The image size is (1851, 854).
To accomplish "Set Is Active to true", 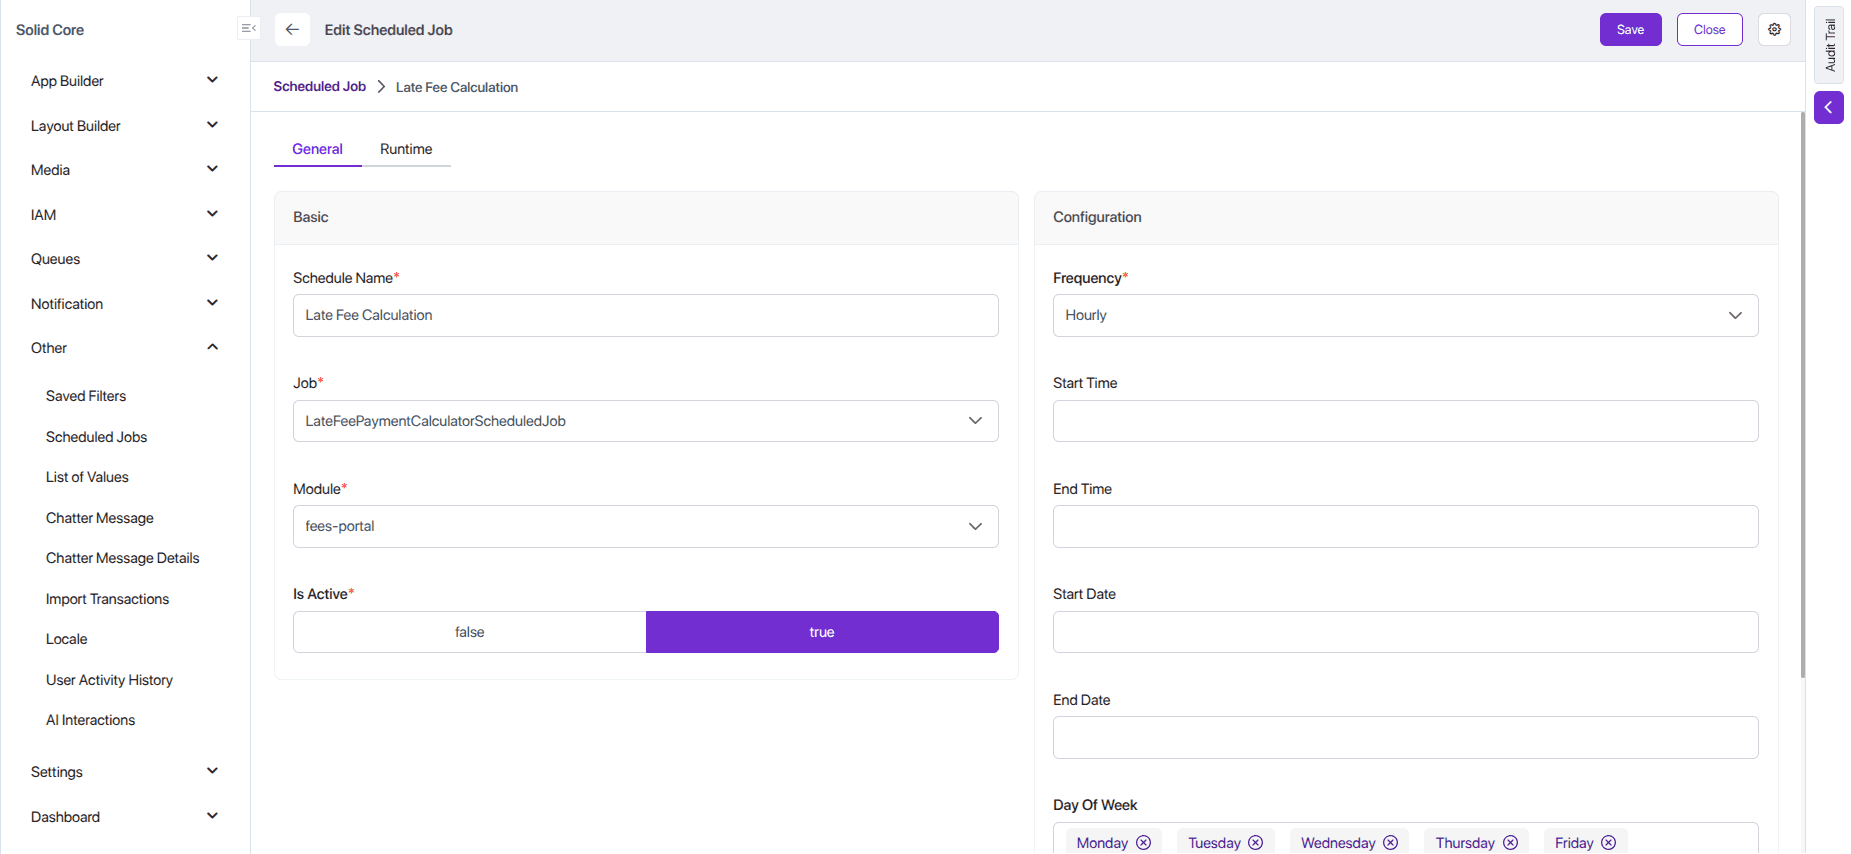I will coord(822,632).
